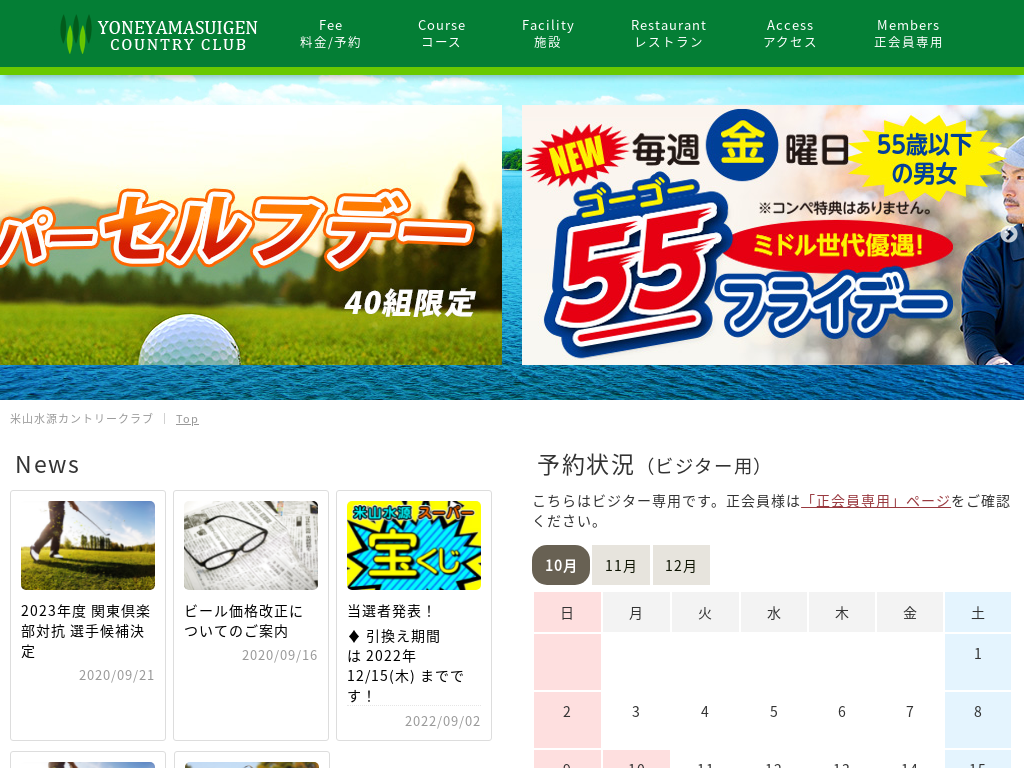Click the Top breadcrumb link

pos(187,419)
